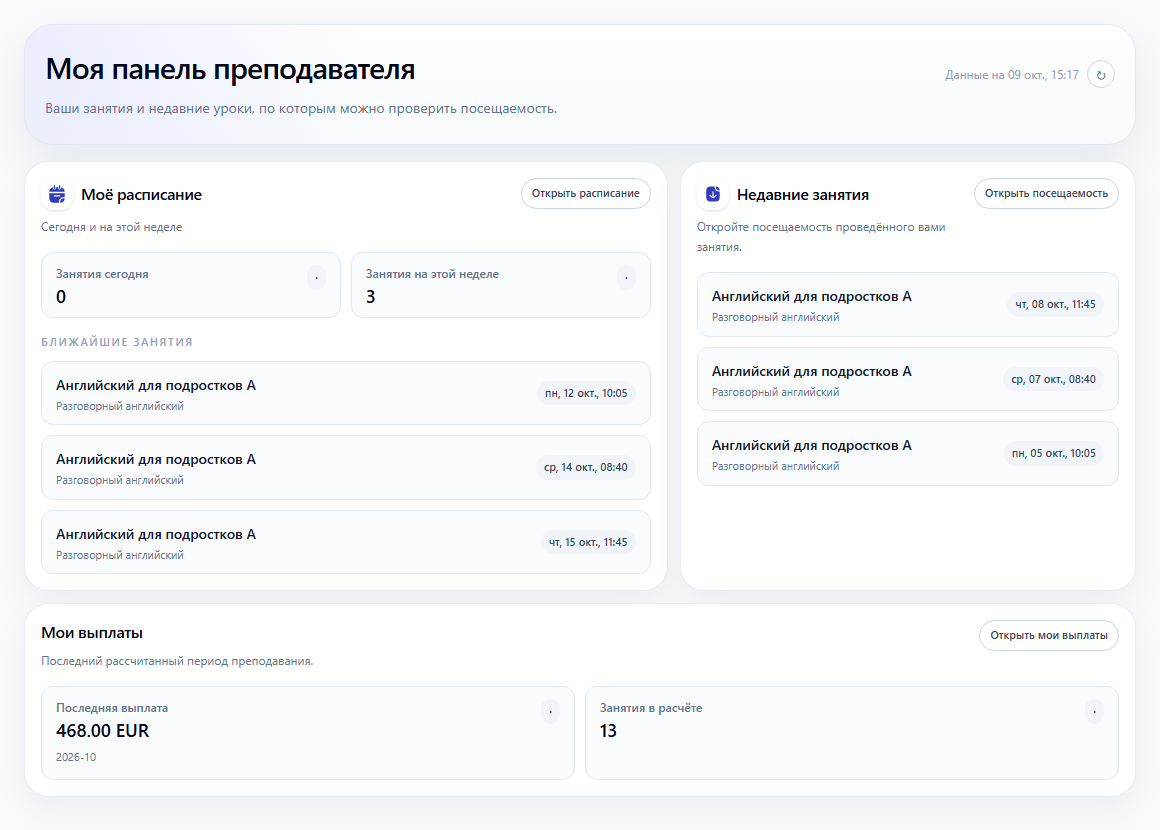This screenshot has width=1160, height=830.
Task: Open recent lesson from пн, 05 окт., 10:05
Action: coord(907,453)
